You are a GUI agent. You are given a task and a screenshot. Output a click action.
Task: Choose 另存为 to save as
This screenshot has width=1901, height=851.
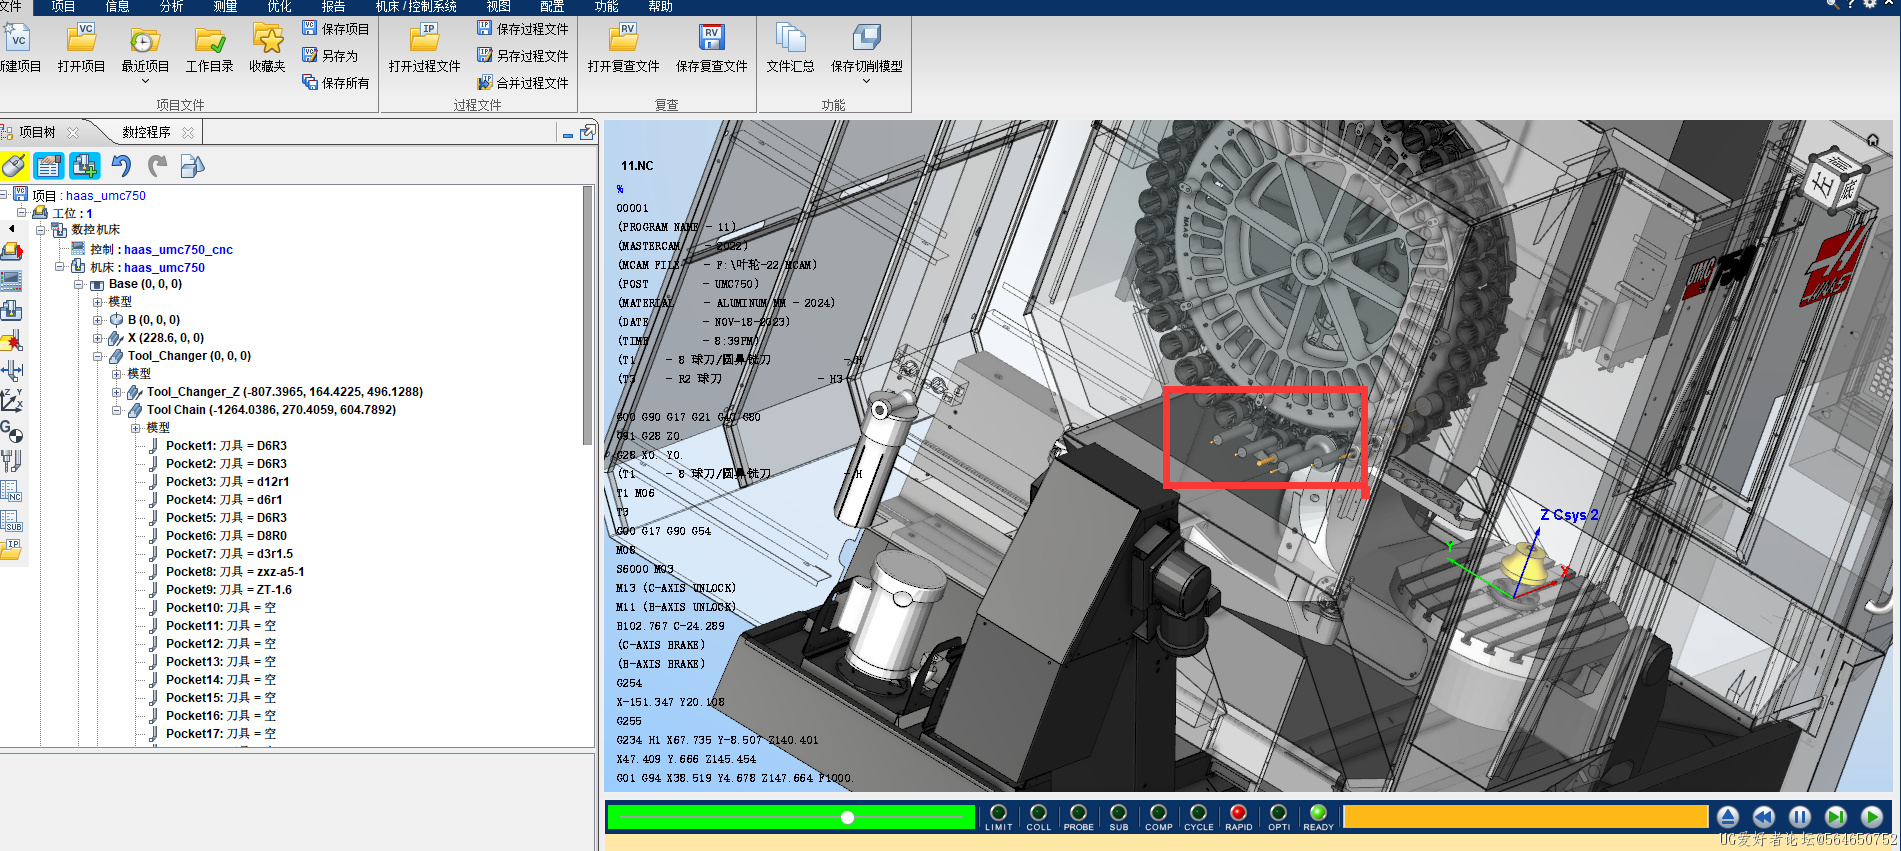pyautogui.click(x=330, y=56)
